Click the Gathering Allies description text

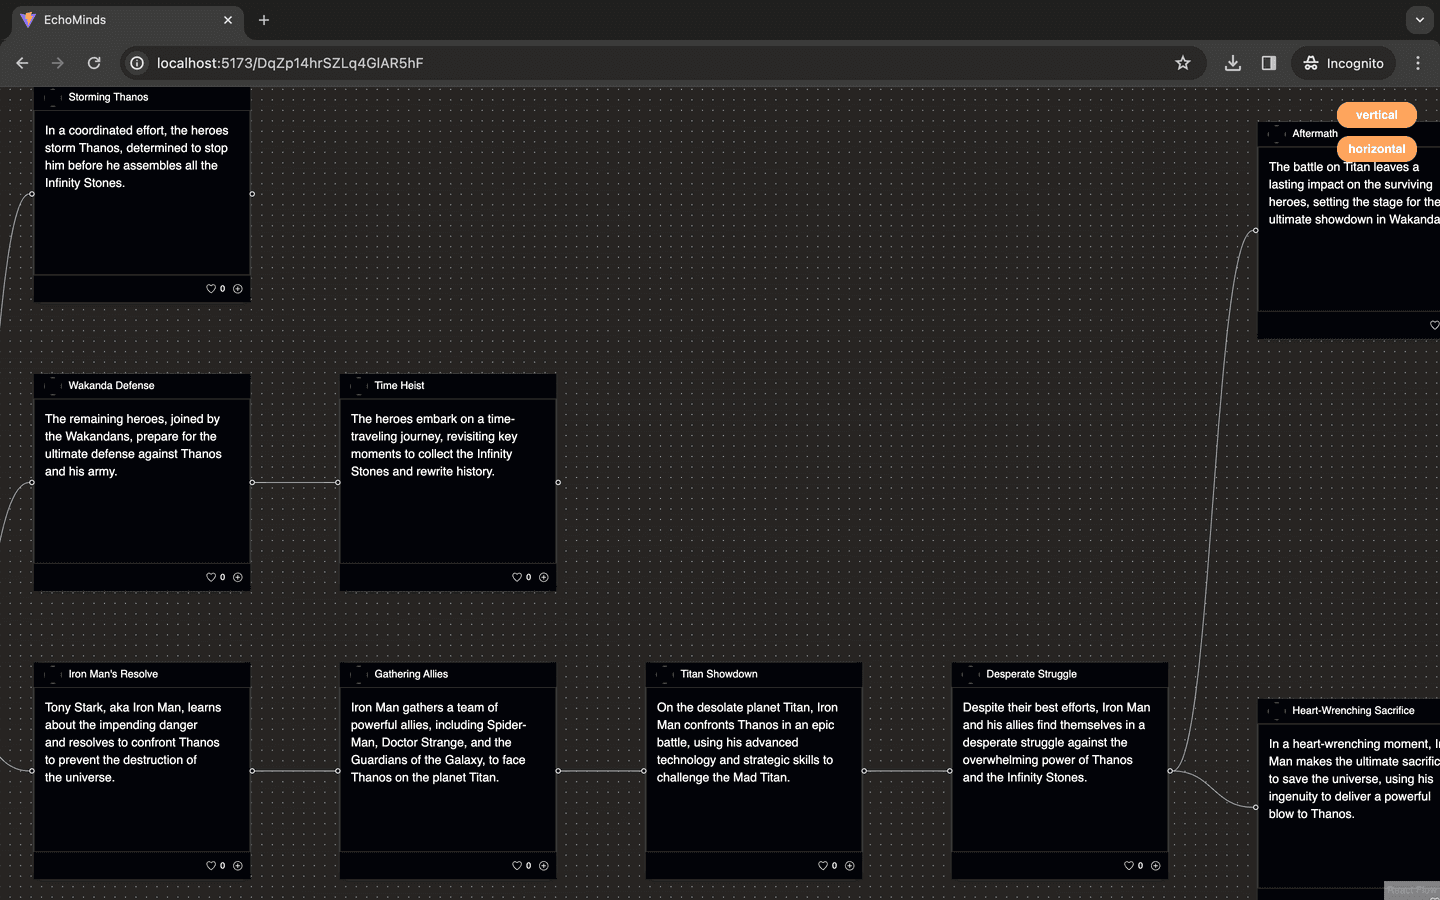pyautogui.click(x=438, y=742)
